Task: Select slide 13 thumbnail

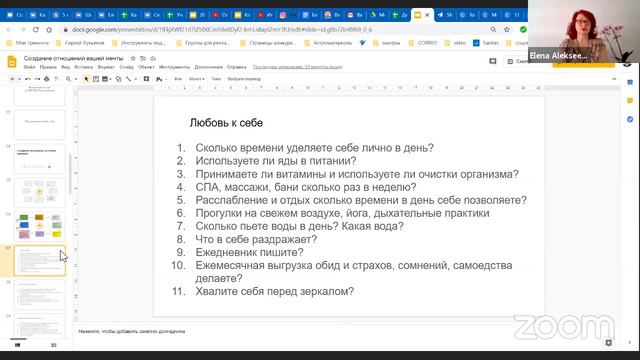Action: pyautogui.click(x=40, y=124)
